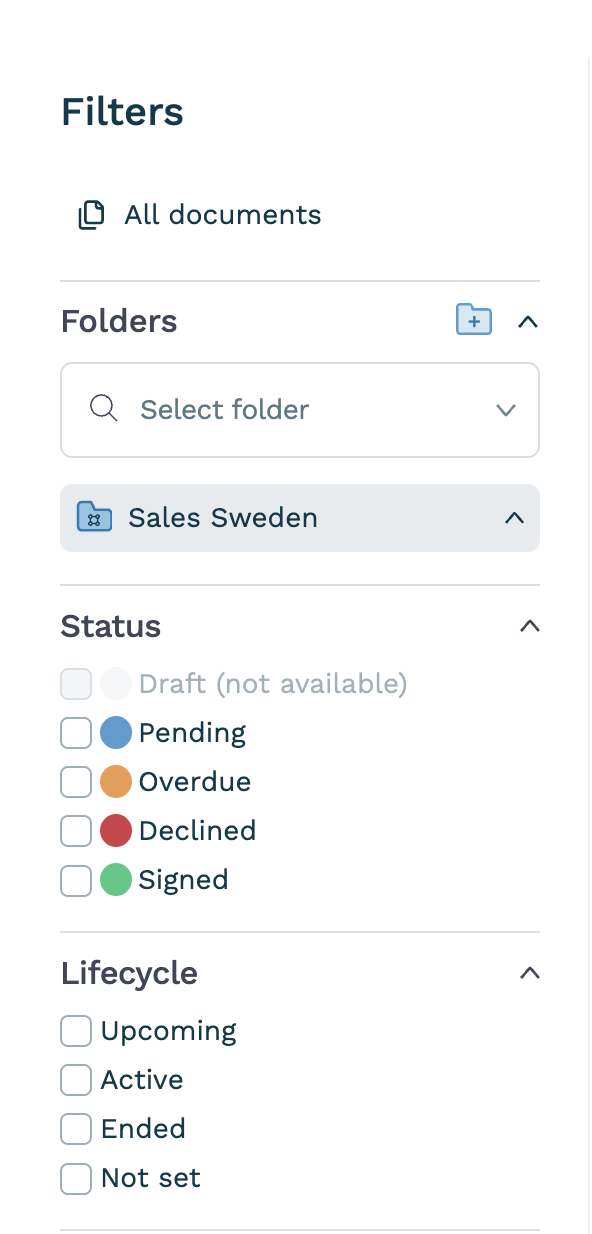Click the green Signed status dot
Image resolution: width=592 pixels, height=1234 pixels.
116,880
